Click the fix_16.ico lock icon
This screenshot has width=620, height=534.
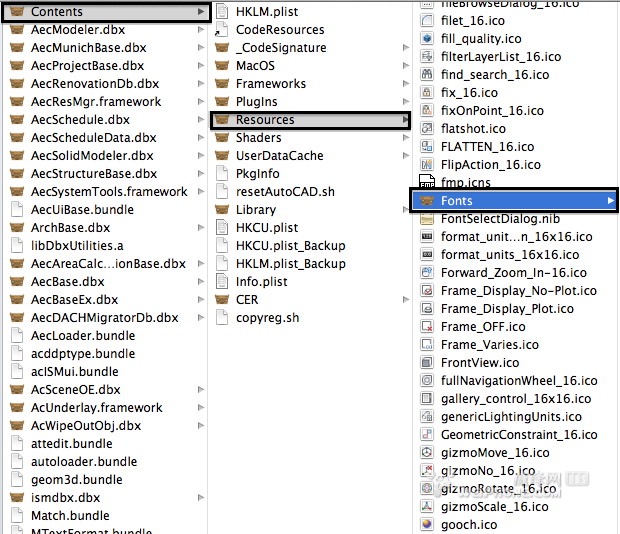[x=427, y=92]
